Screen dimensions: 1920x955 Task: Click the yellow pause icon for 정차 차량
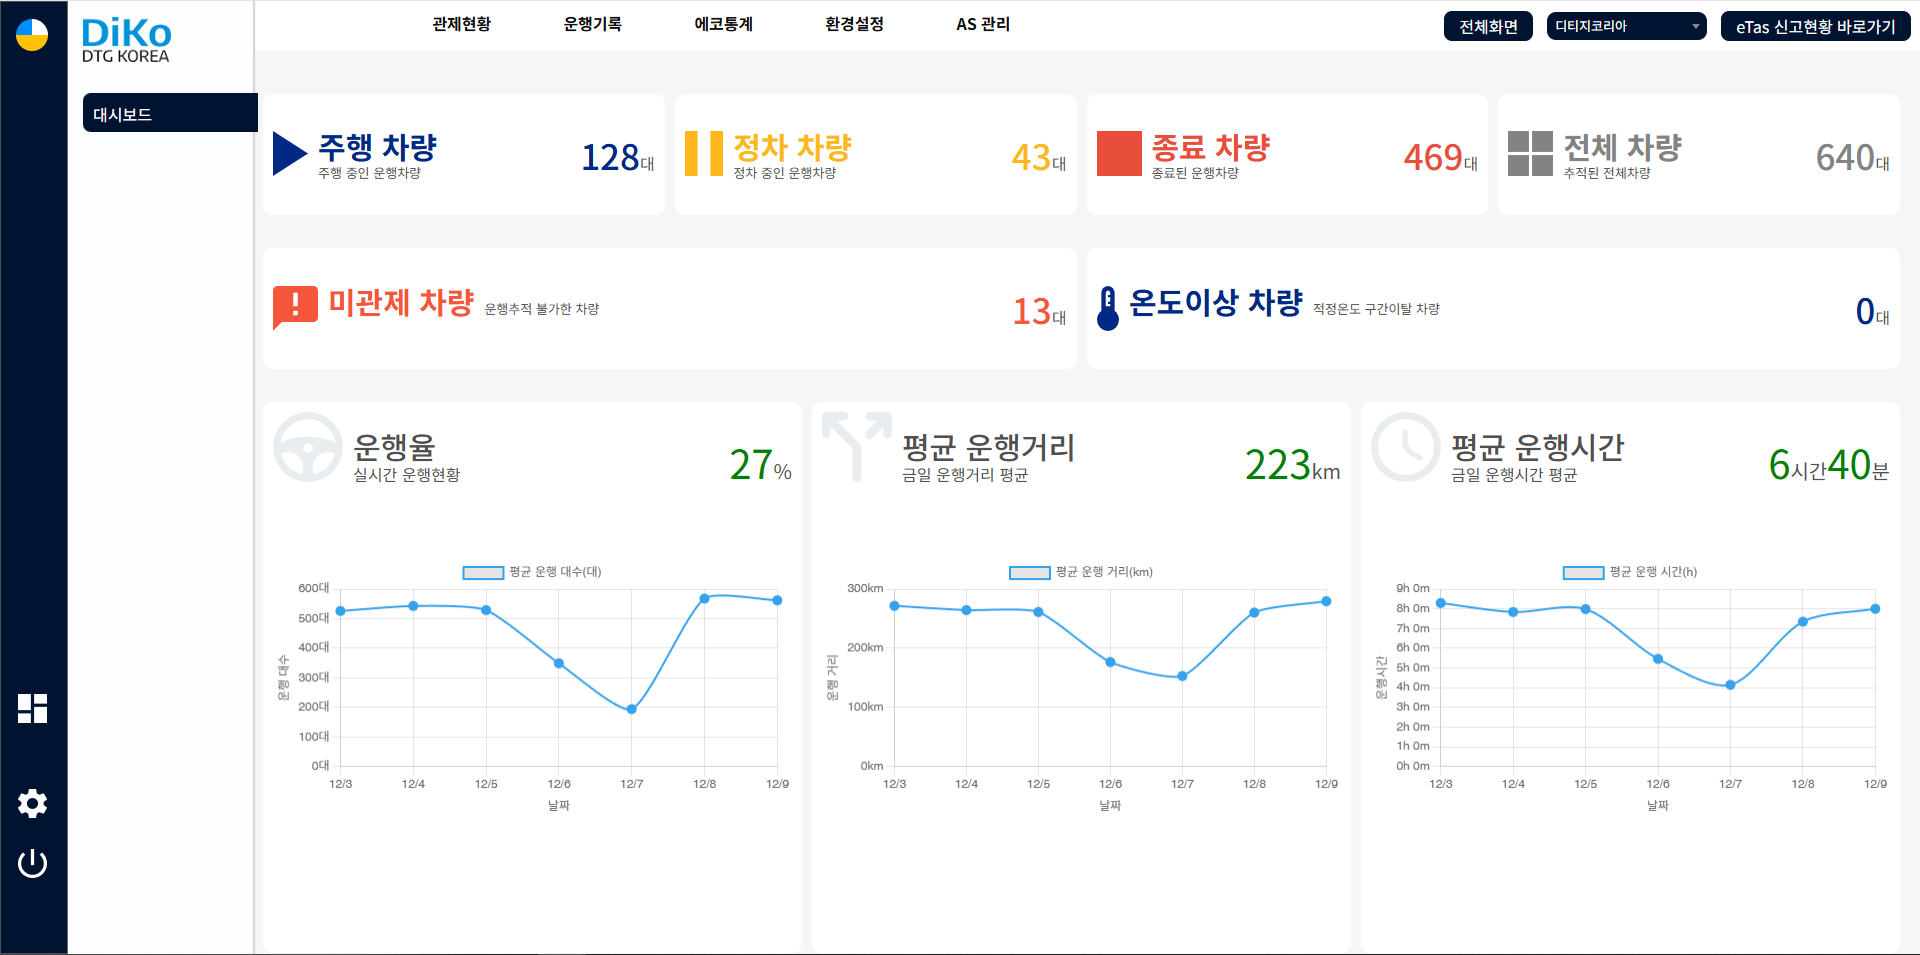point(703,154)
